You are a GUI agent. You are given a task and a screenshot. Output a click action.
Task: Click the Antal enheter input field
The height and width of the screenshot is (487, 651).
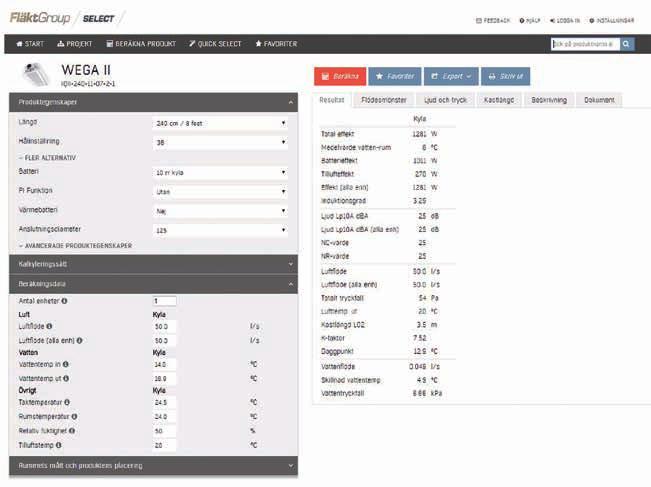(164, 301)
